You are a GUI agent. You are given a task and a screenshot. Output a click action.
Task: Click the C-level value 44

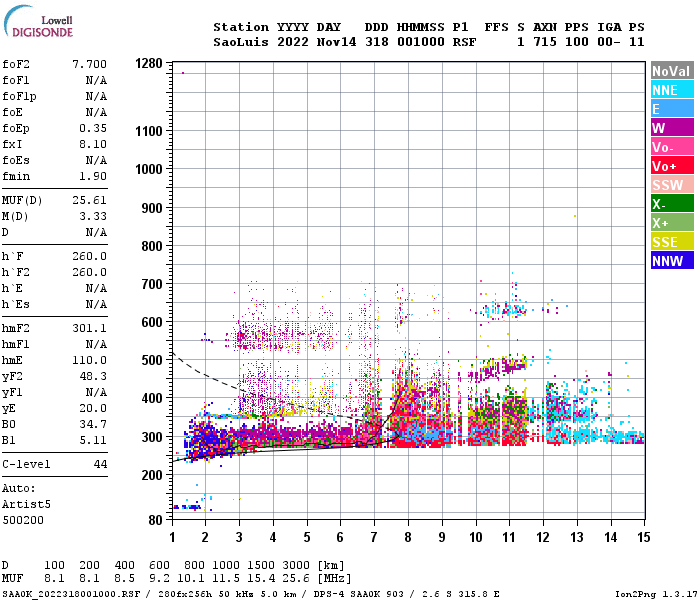tap(100, 464)
